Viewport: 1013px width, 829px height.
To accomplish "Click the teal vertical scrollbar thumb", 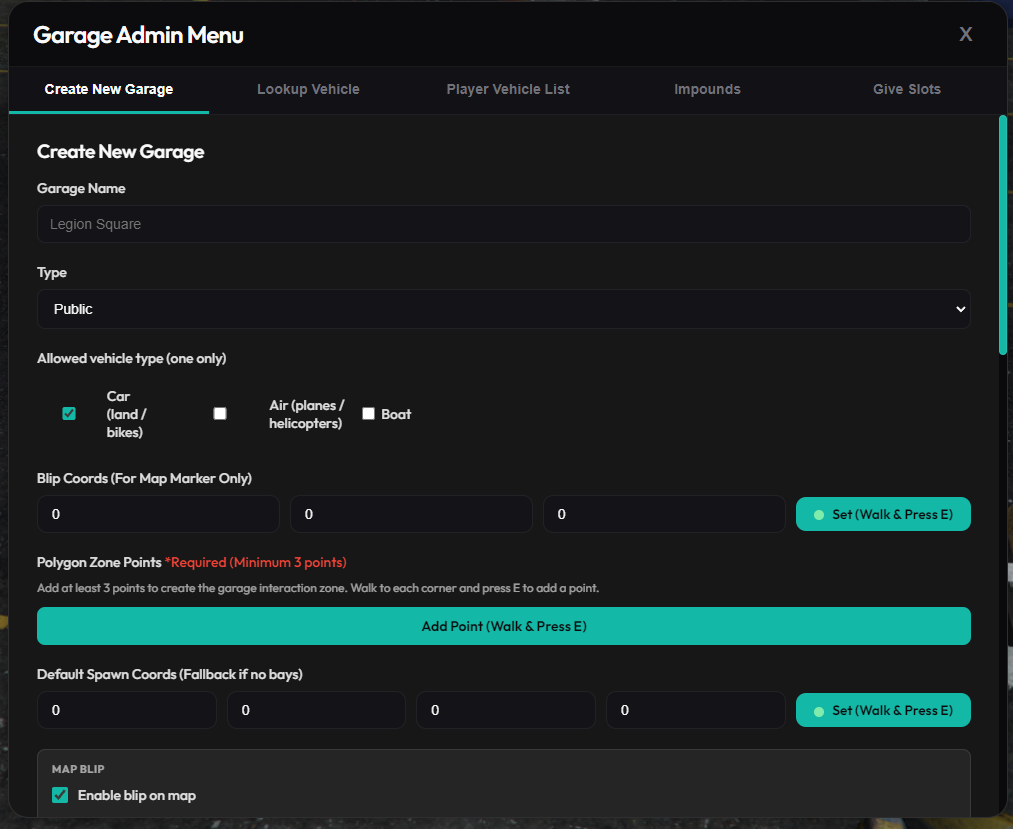I will coord(1003,235).
